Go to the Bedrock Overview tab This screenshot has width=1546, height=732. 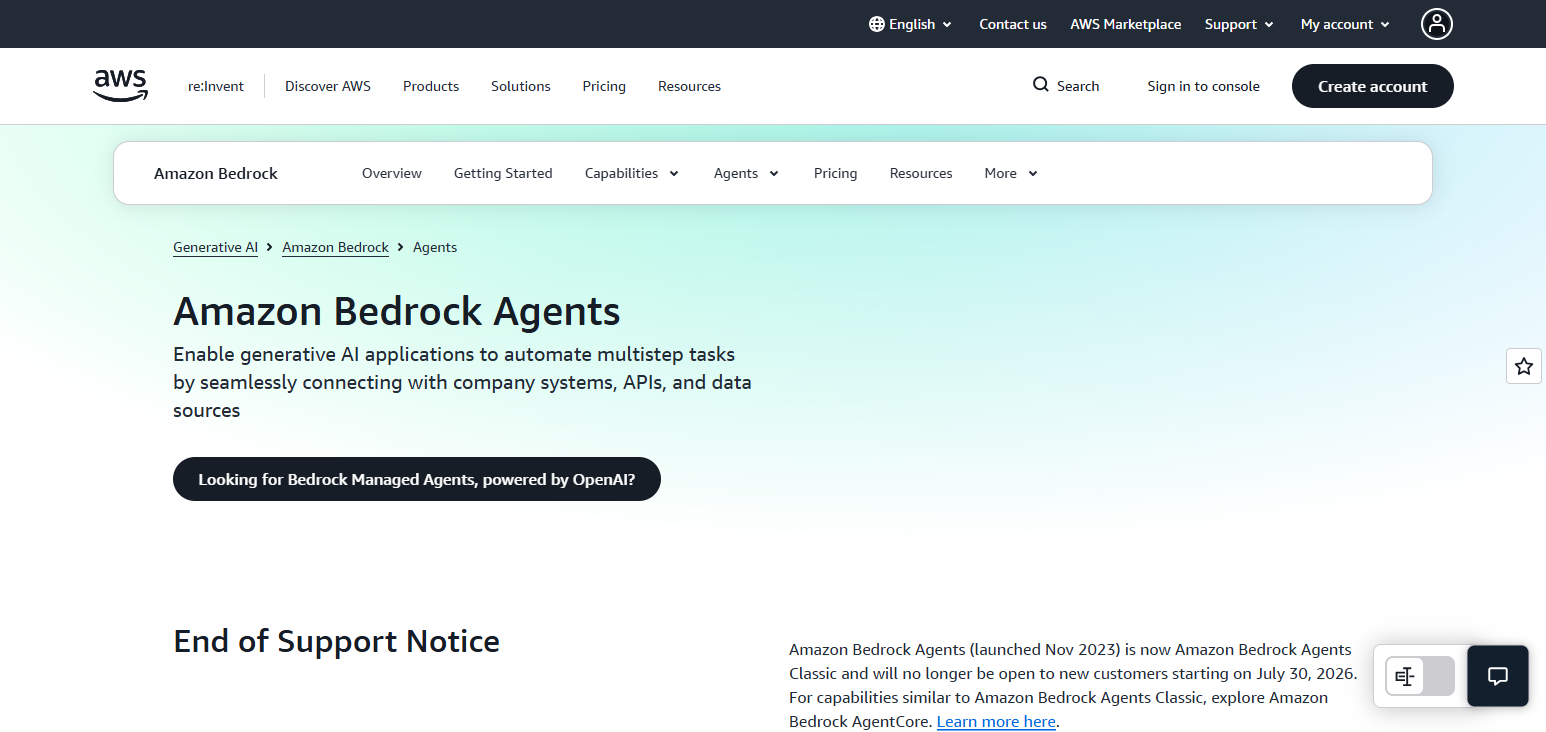point(392,173)
